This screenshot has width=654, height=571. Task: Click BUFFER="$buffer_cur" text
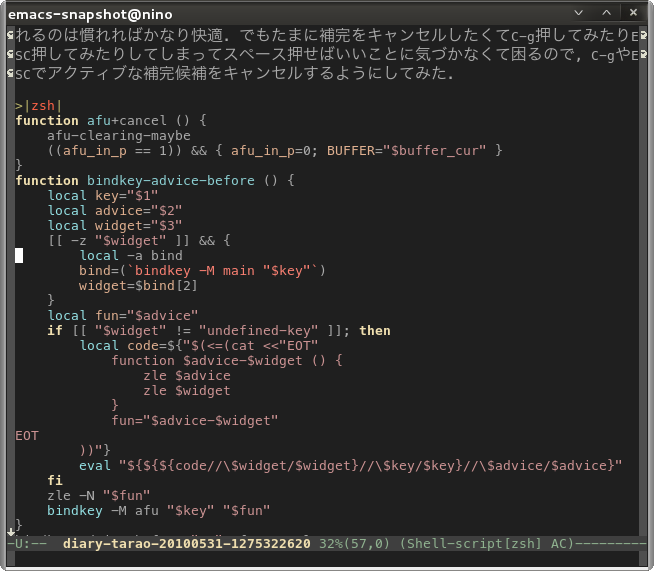[406, 151]
